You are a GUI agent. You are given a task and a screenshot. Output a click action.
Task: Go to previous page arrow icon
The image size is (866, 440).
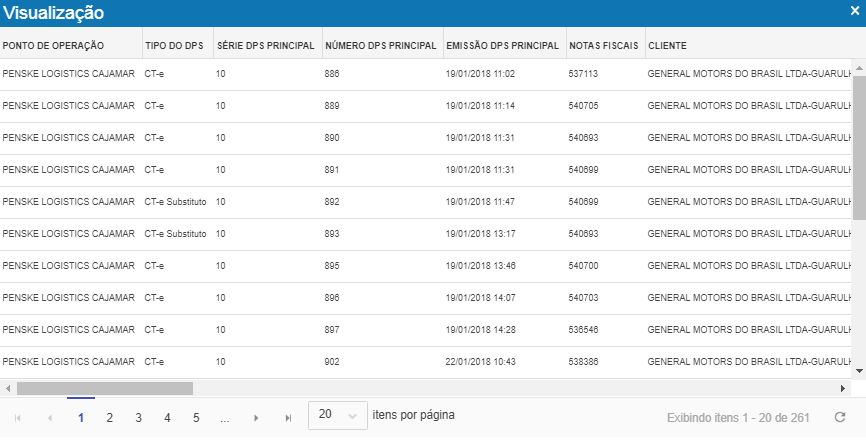(x=50, y=418)
